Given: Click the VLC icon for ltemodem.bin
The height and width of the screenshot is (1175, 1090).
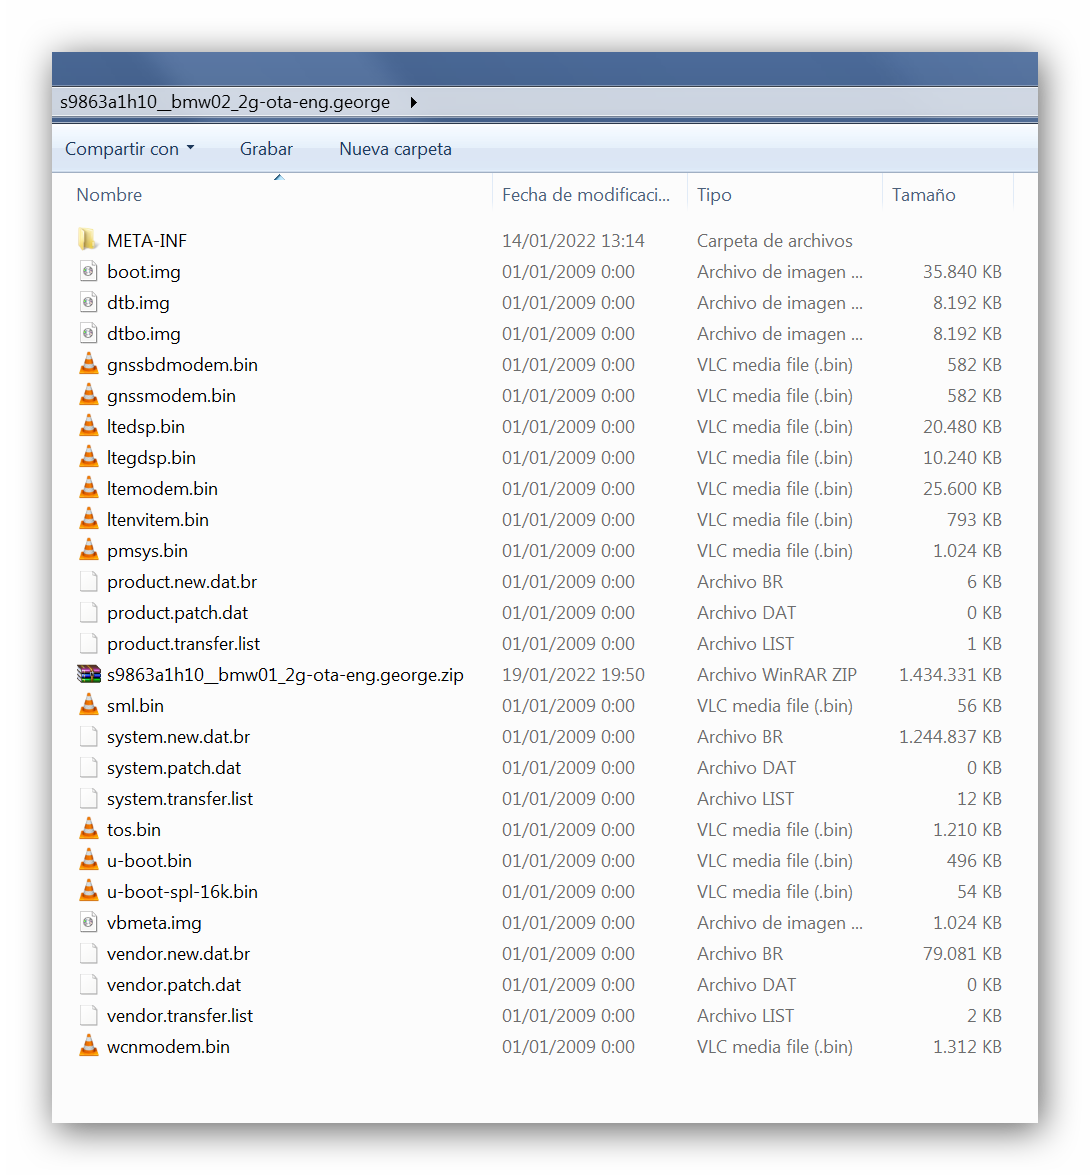Looking at the screenshot, I should tap(88, 488).
